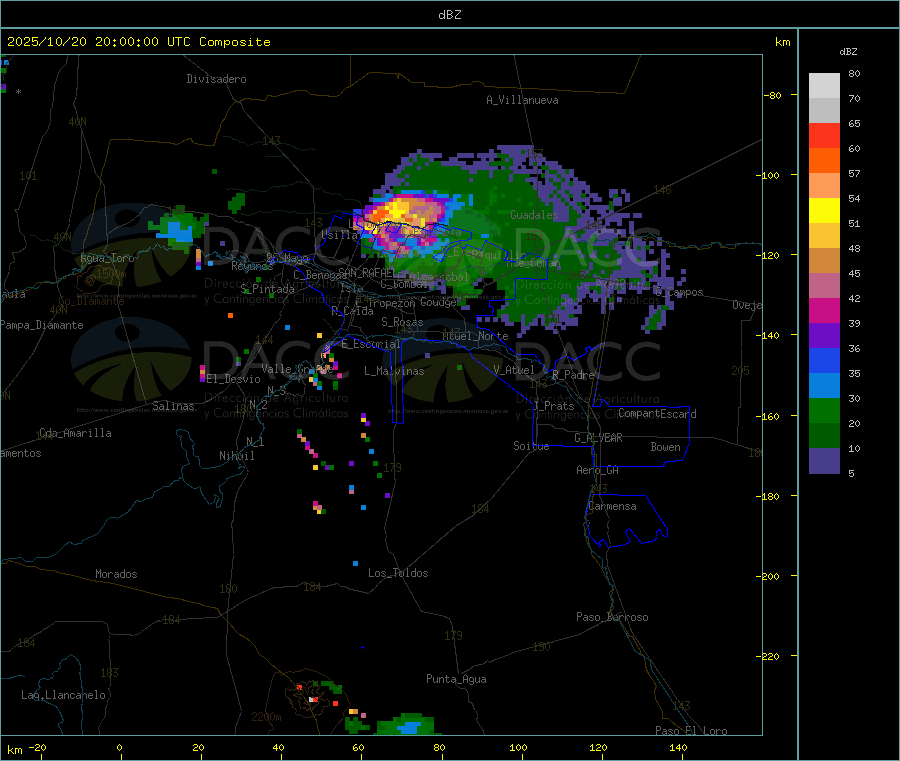
Task: Click the Co_Diamante location label
Action: click(91, 301)
